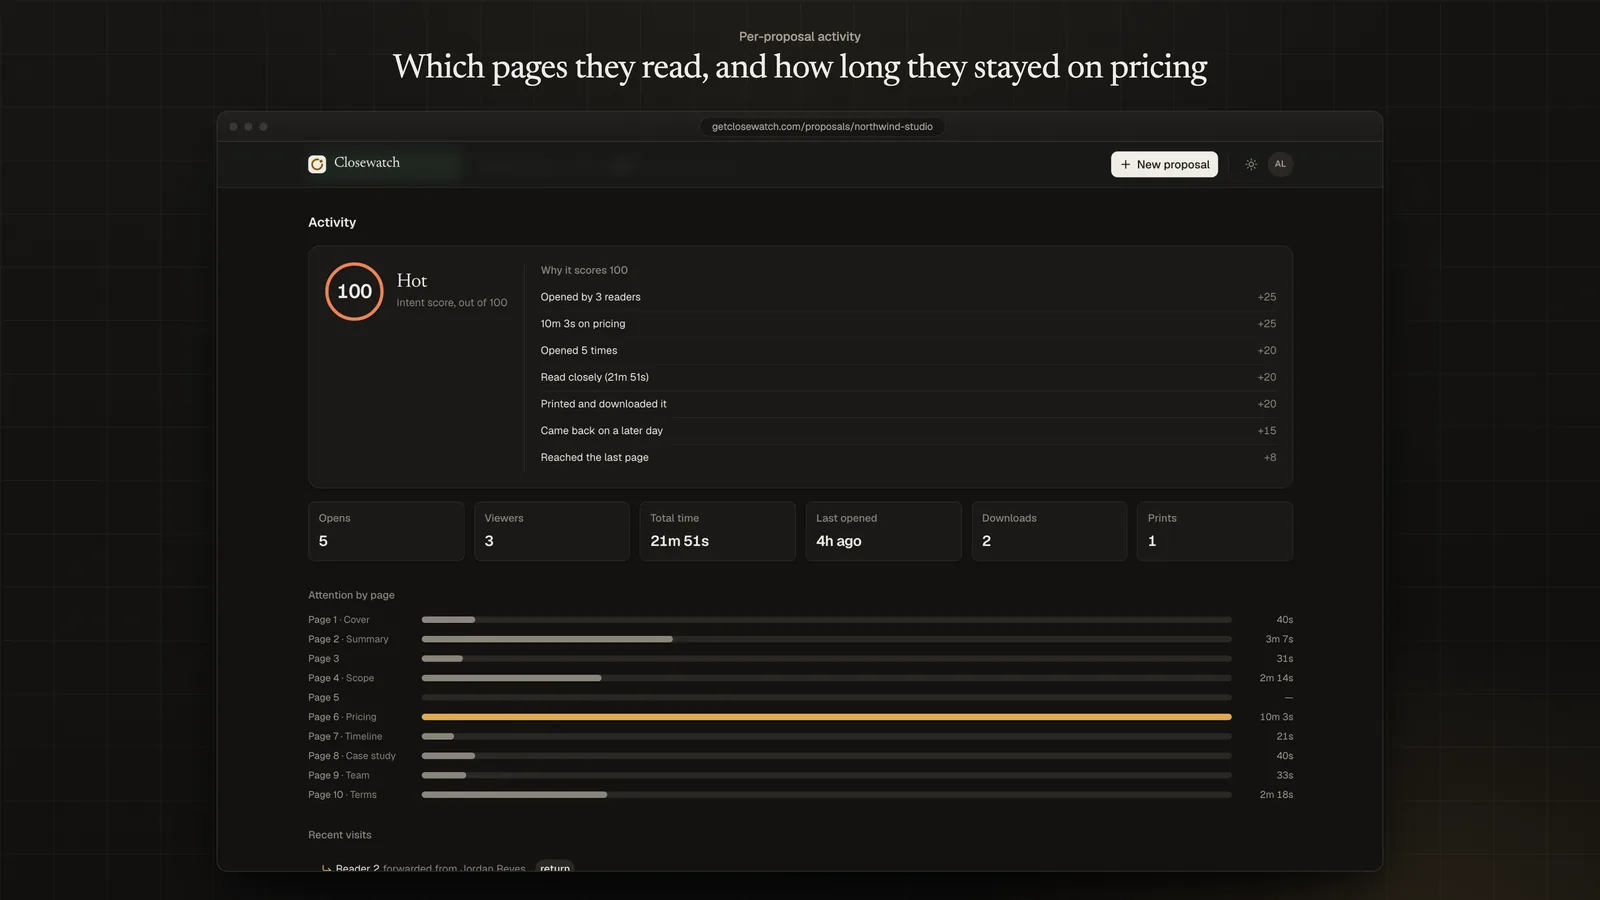Click the Page 3 label
Screen dimensions: 1600x900
click(324, 659)
